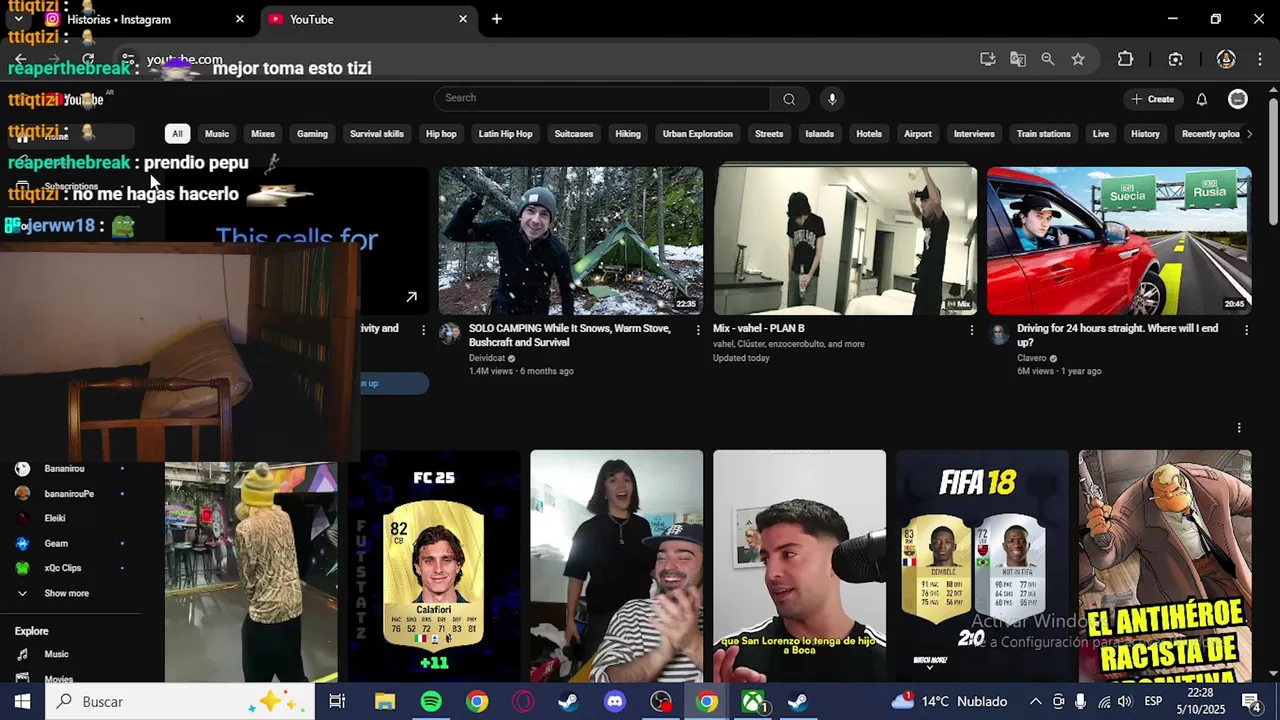The width and height of the screenshot is (1280, 720).
Task: Open the FC 25 Calafiori short
Action: (434, 566)
